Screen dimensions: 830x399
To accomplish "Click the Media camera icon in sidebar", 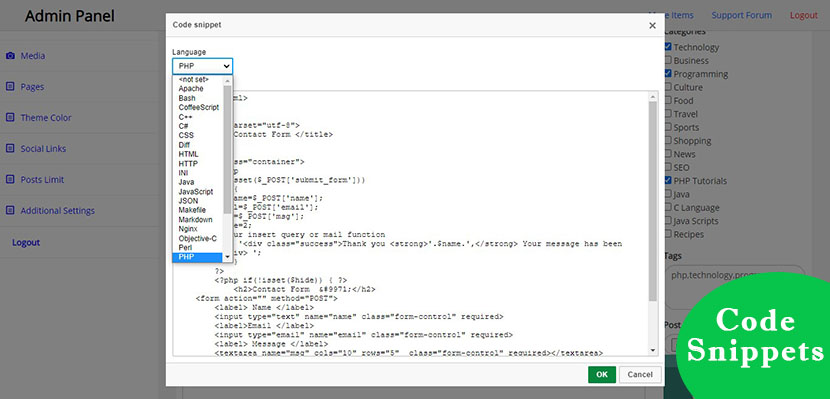I will (10, 56).
